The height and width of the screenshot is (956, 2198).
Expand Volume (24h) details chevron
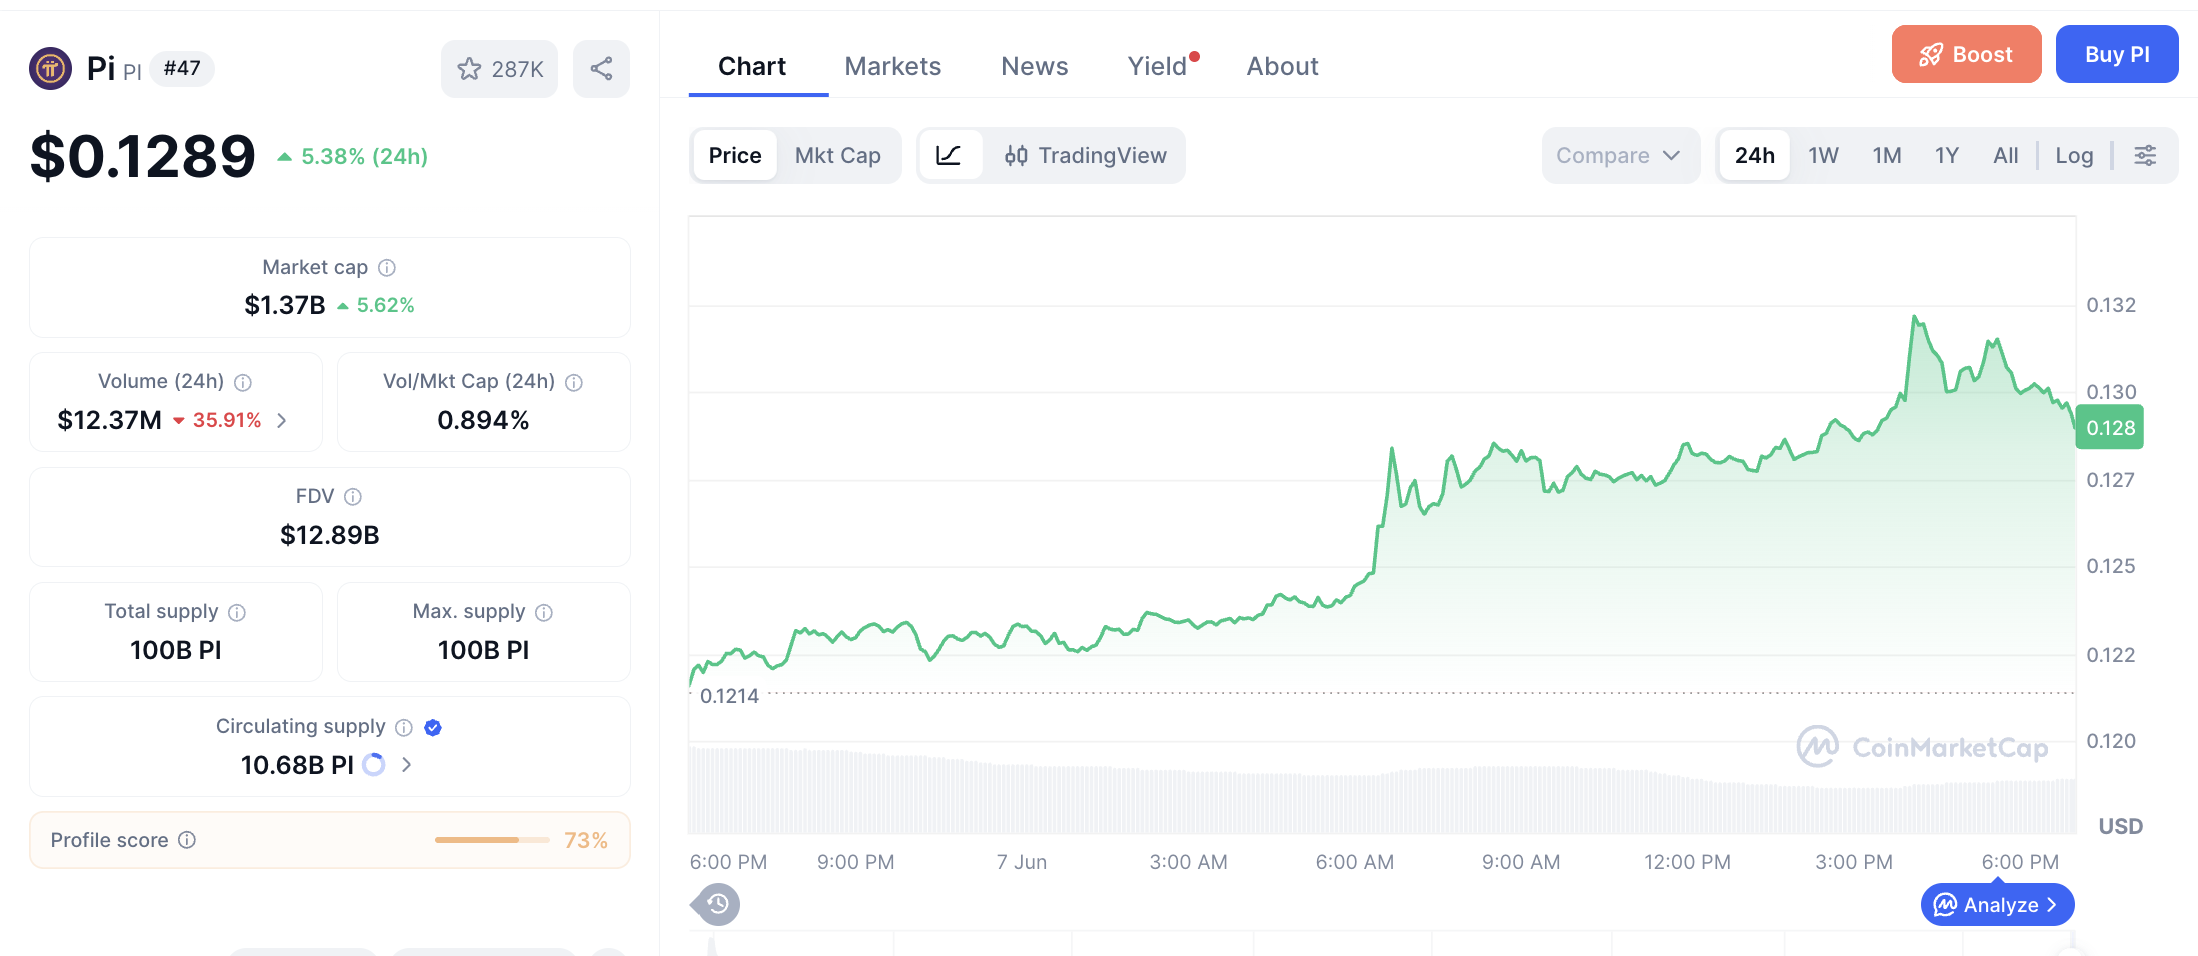[282, 420]
